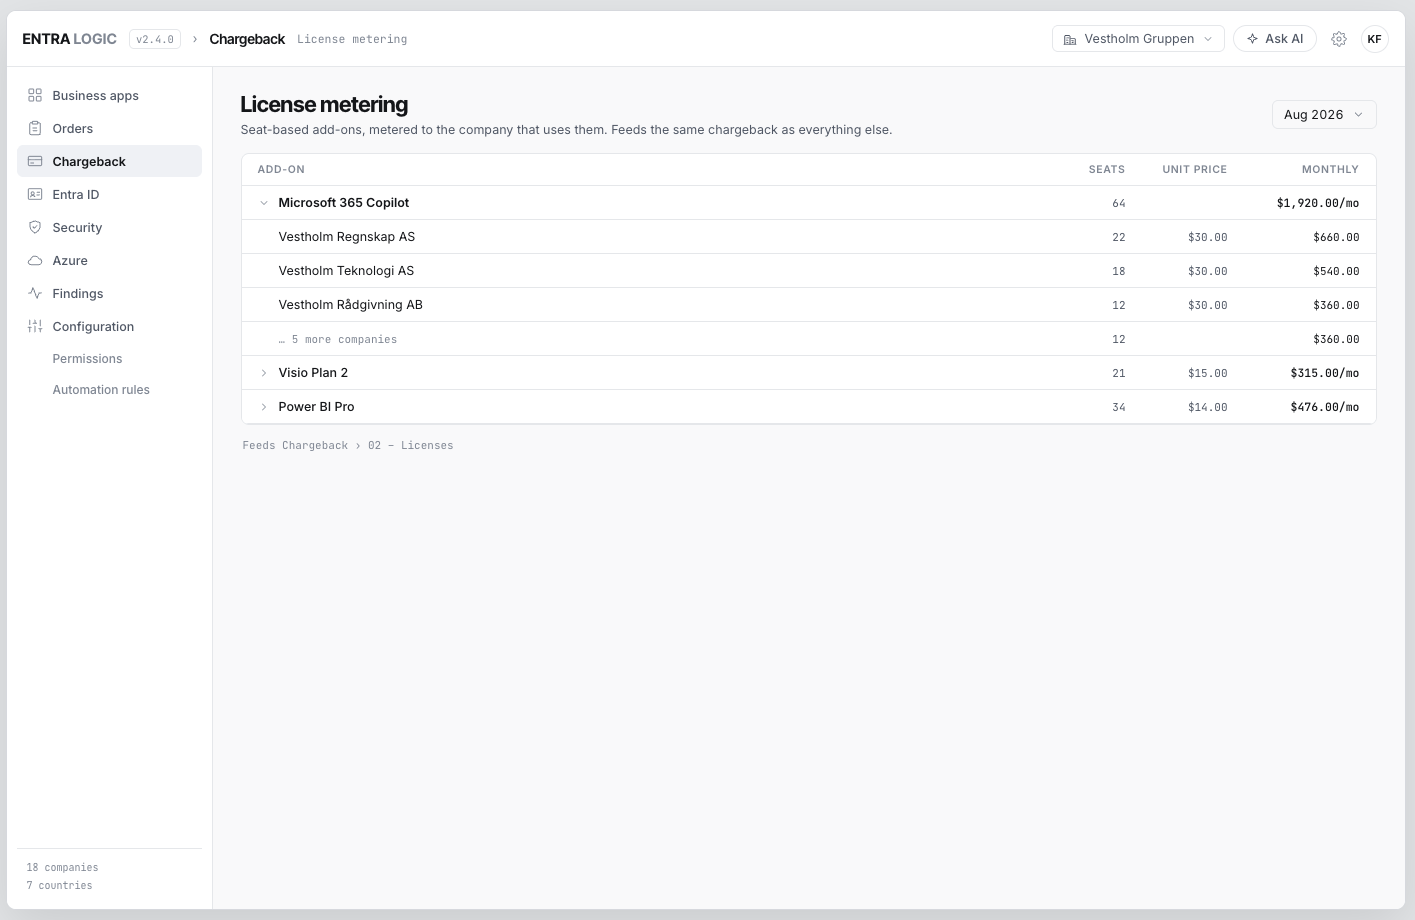Click the 7 countries footer text
Screen dimensions: 1415x920
click(x=59, y=886)
